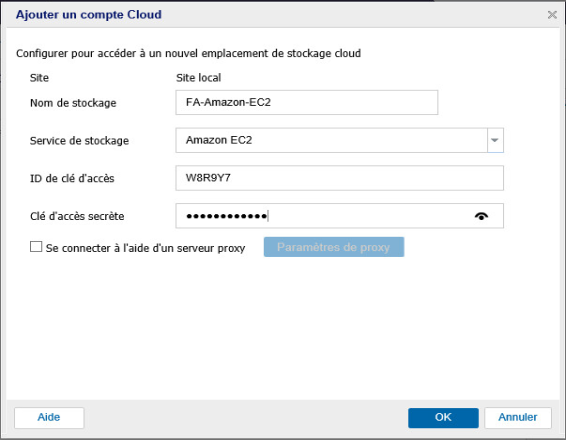566x440 pixels.
Task: Reveal the secret key with the eye icon
Action: pos(481,216)
